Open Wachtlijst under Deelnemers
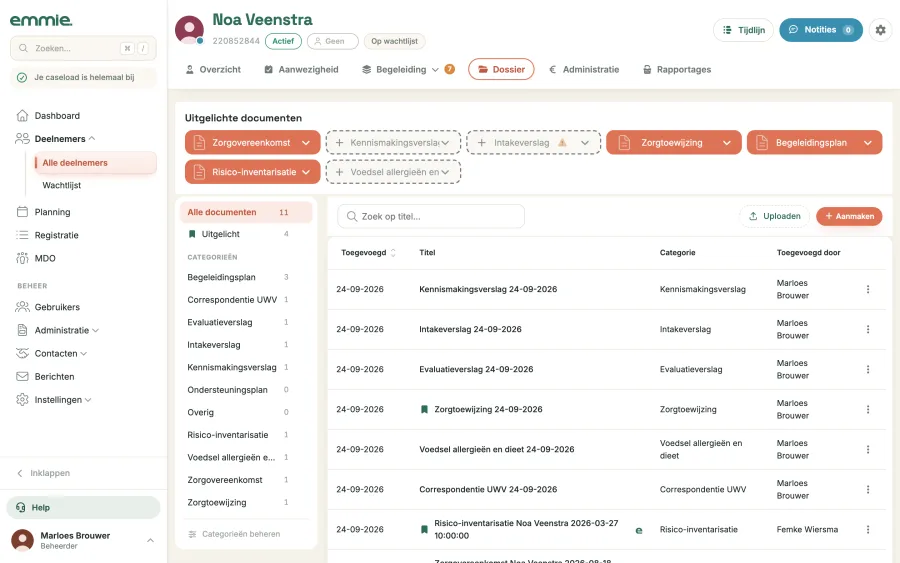The width and height of the screenshot is (900, 563). pyautogui.click(x=61, y=185)
